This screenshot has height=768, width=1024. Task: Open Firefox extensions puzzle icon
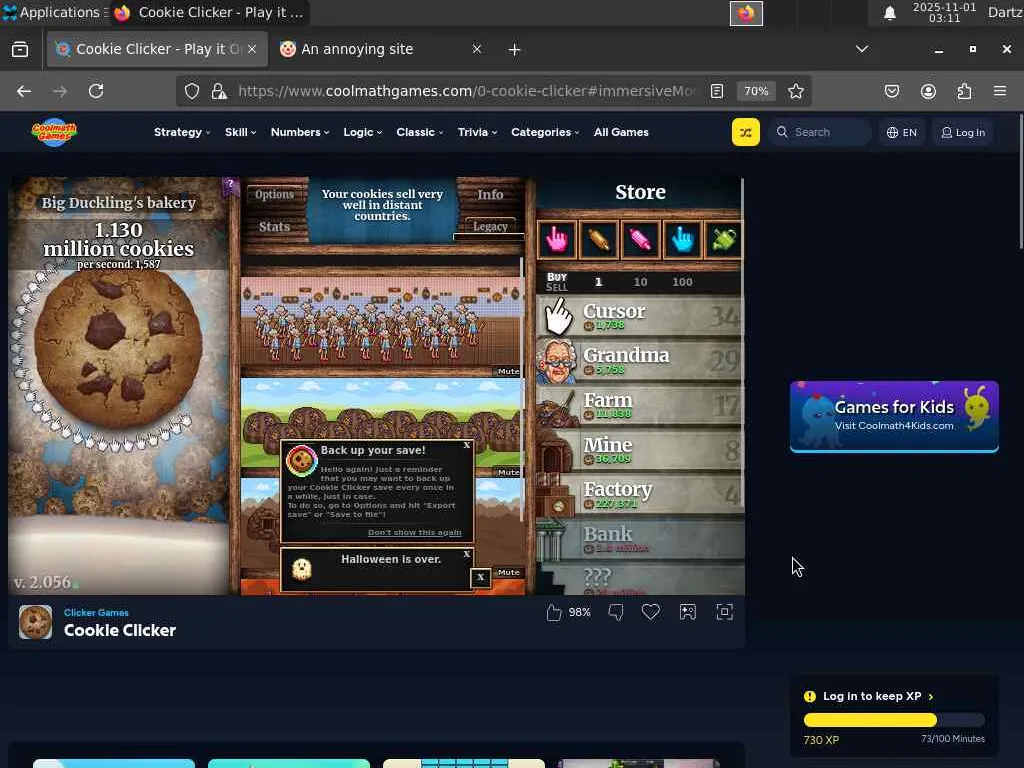click(x=964, y=91)
